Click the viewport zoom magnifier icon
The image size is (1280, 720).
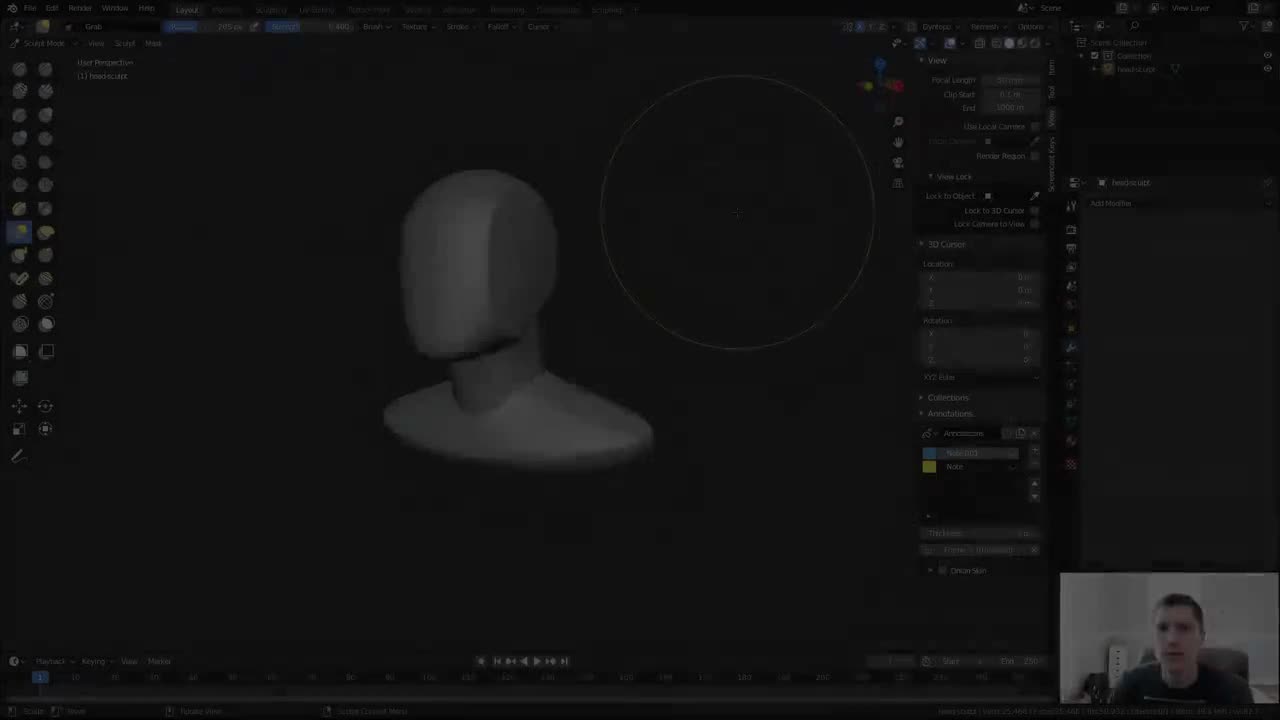coord(898,122)
